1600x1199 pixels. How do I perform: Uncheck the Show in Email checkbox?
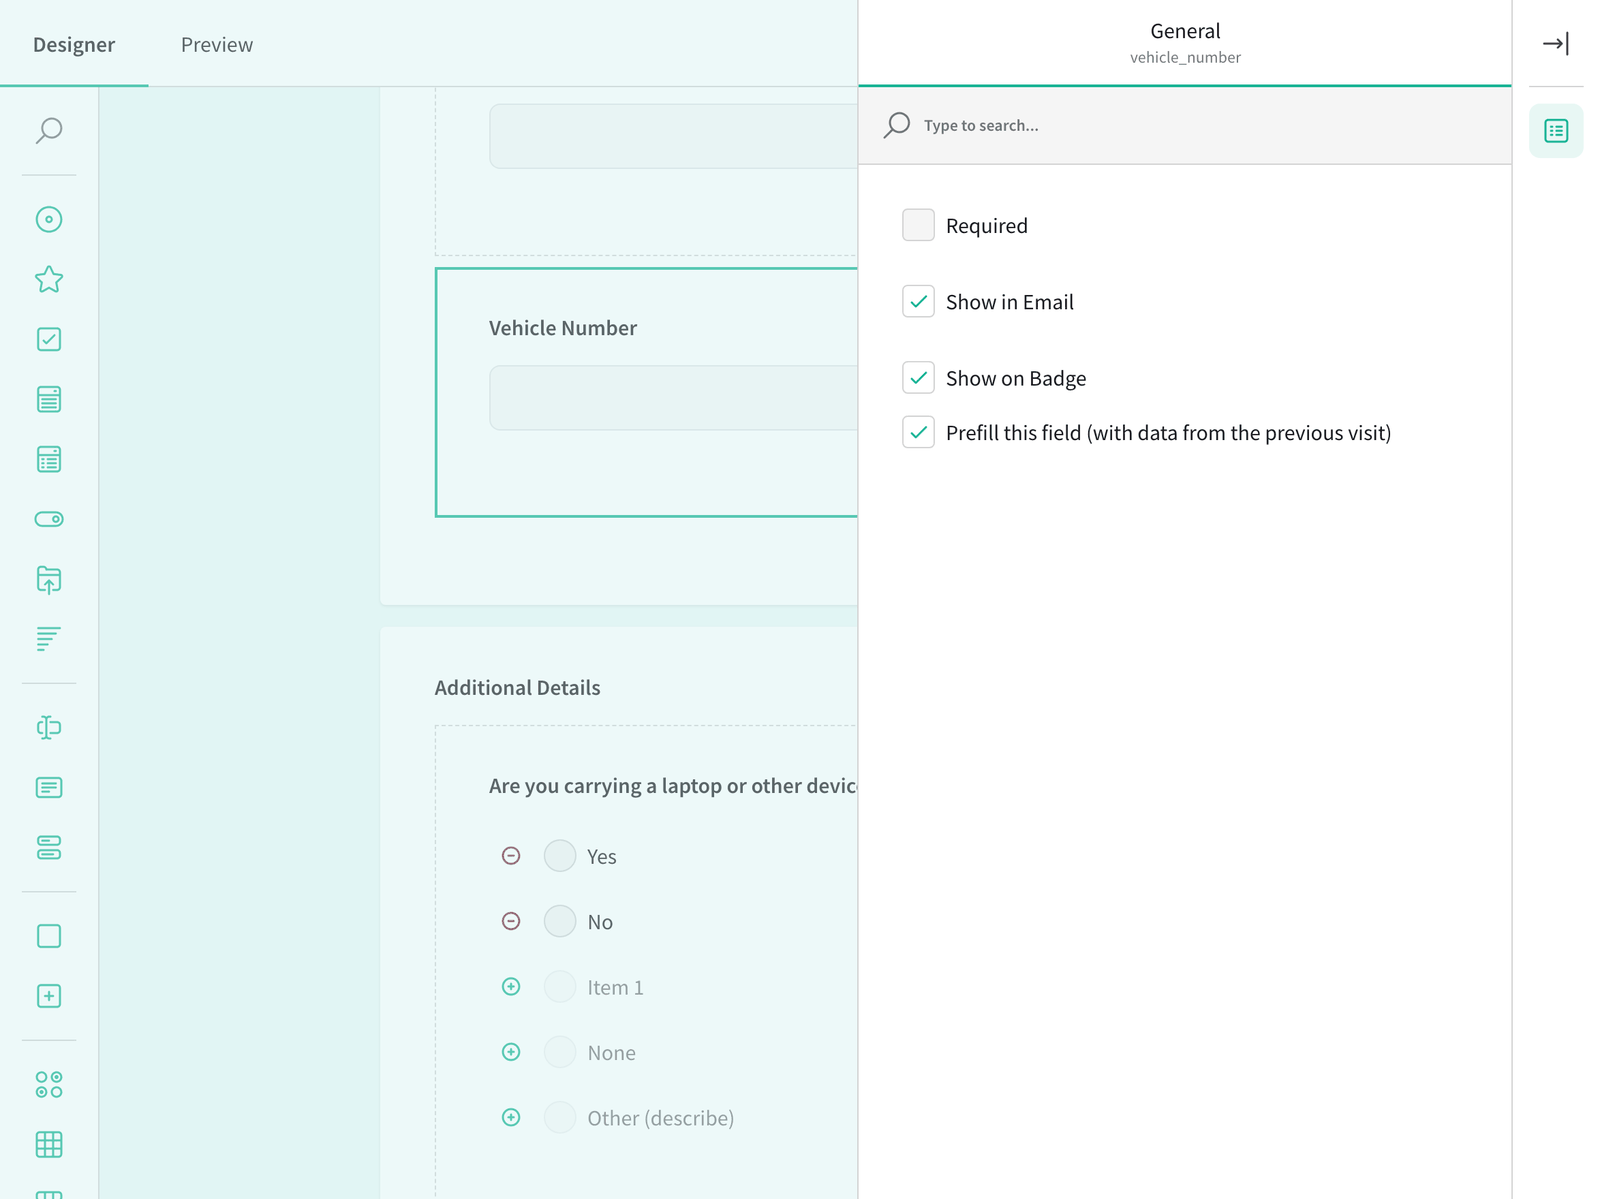tap(918, 301)
